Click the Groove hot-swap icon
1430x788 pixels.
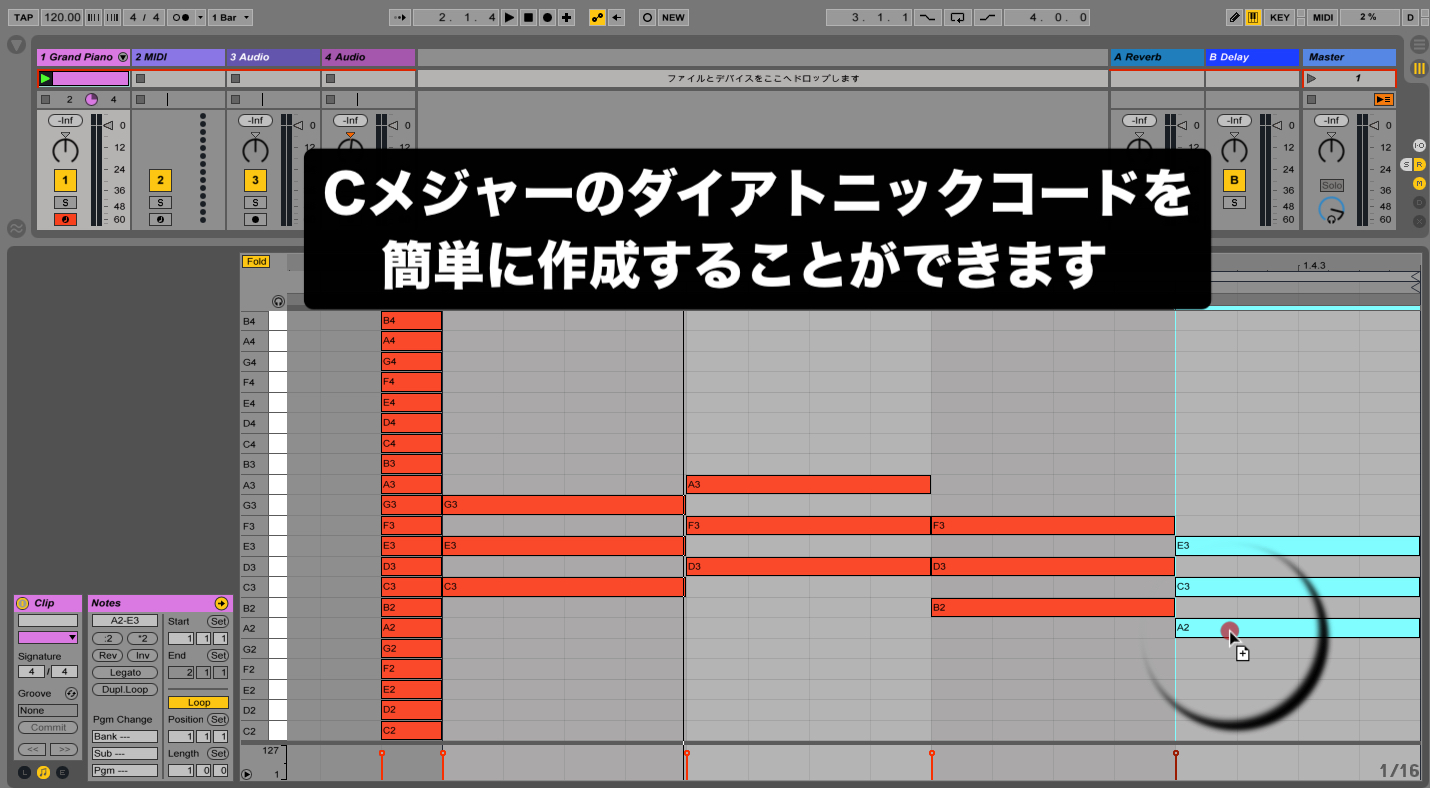[x=71, y=693]
